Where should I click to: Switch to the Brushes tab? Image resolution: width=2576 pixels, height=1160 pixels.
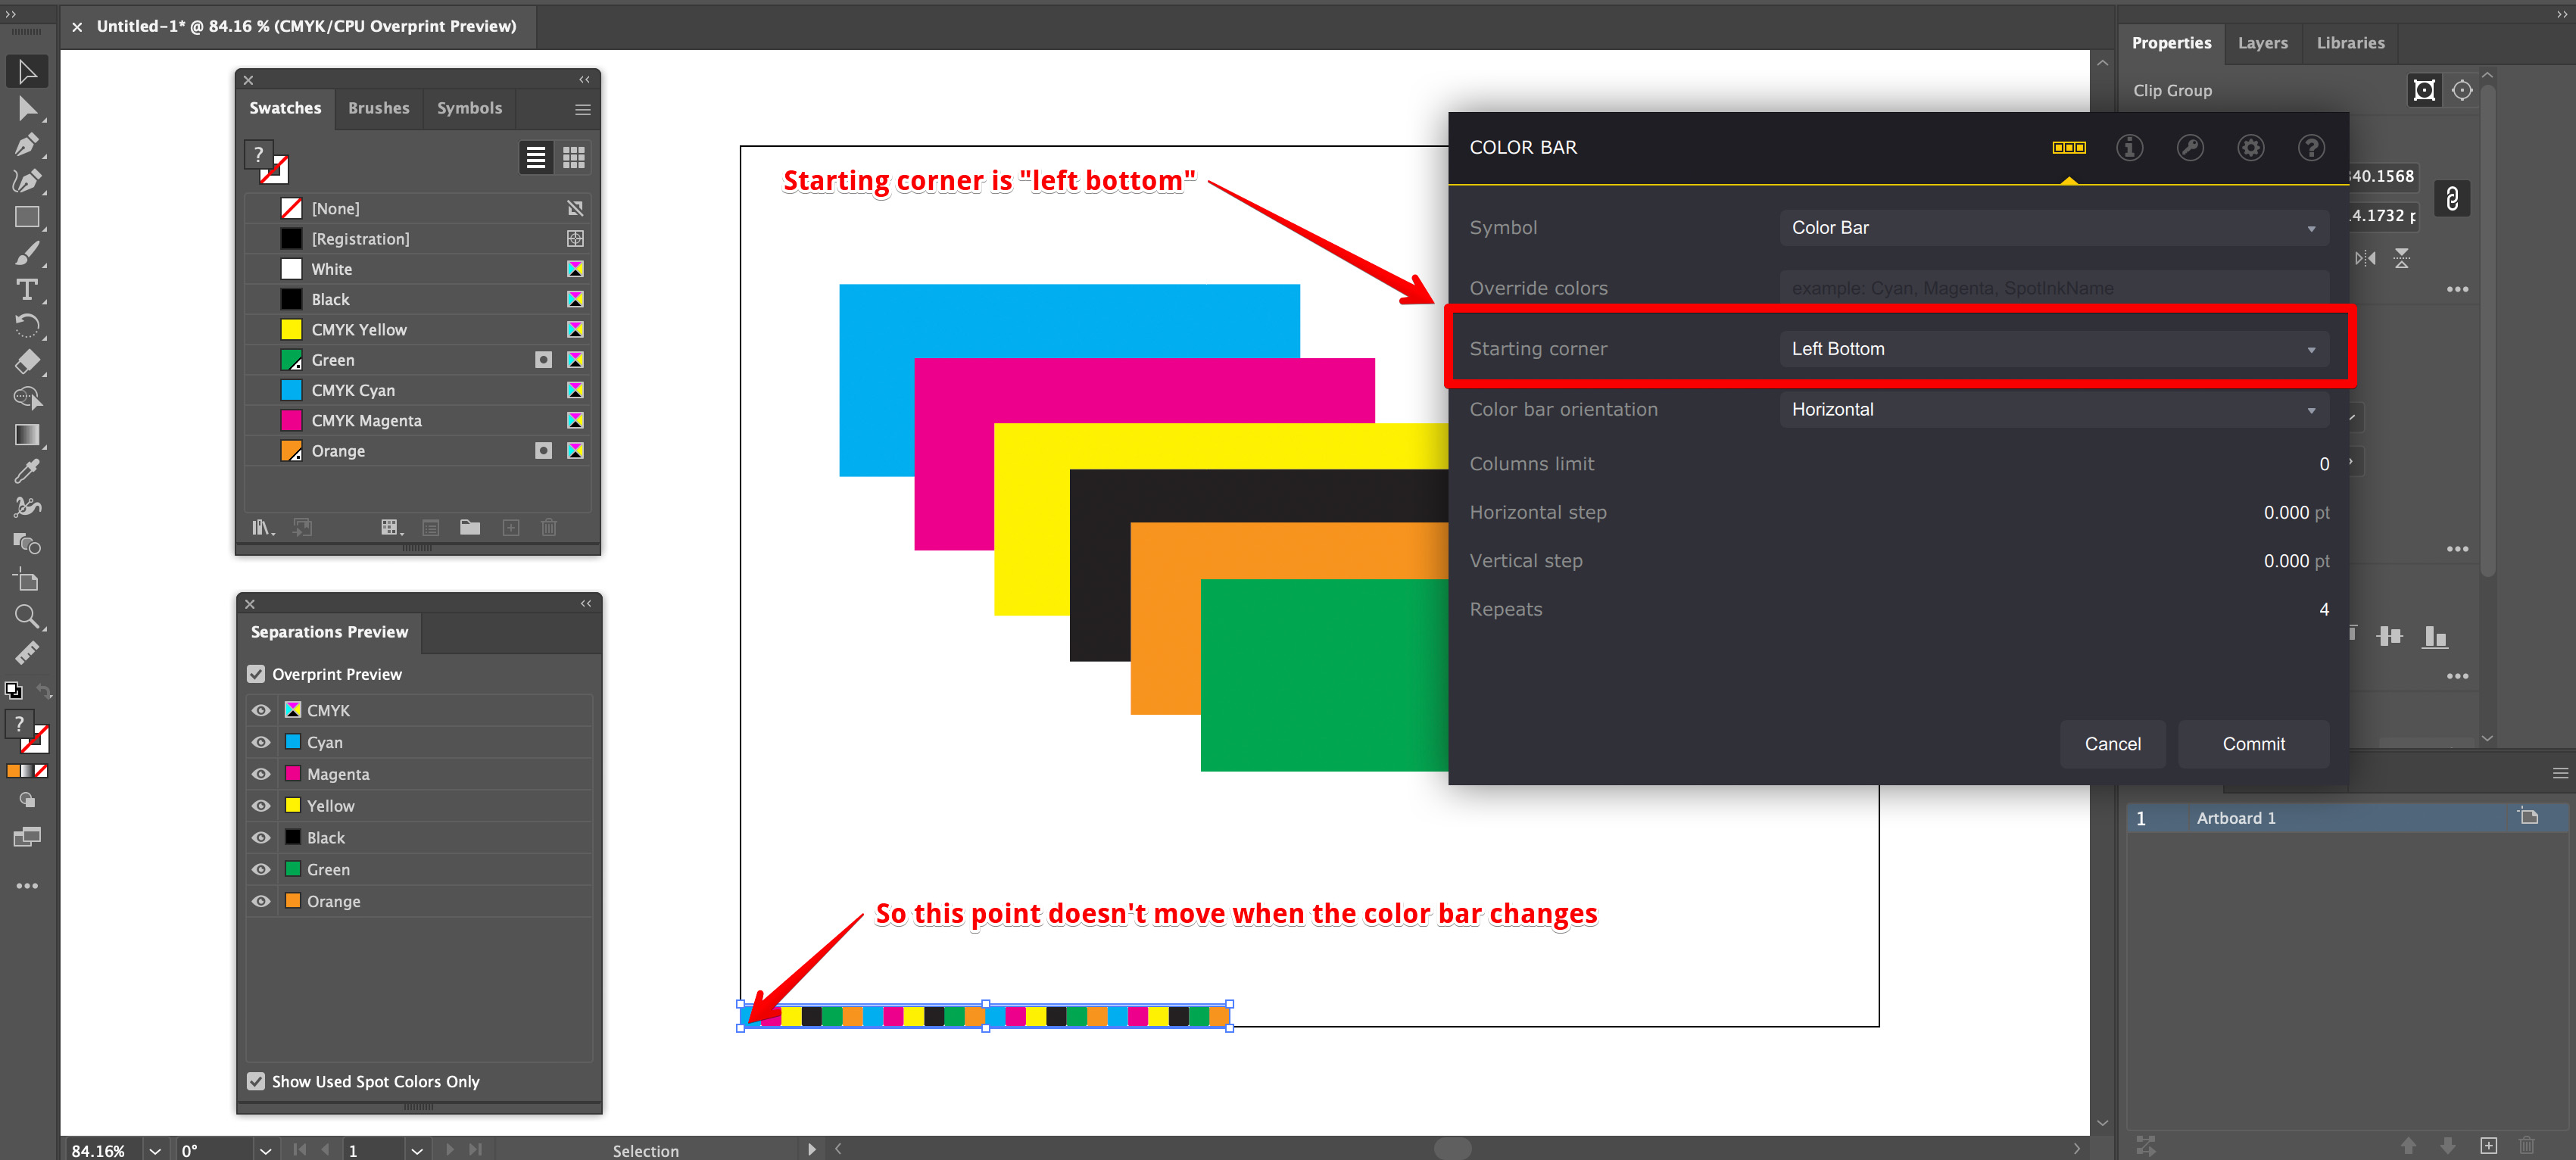378,108
